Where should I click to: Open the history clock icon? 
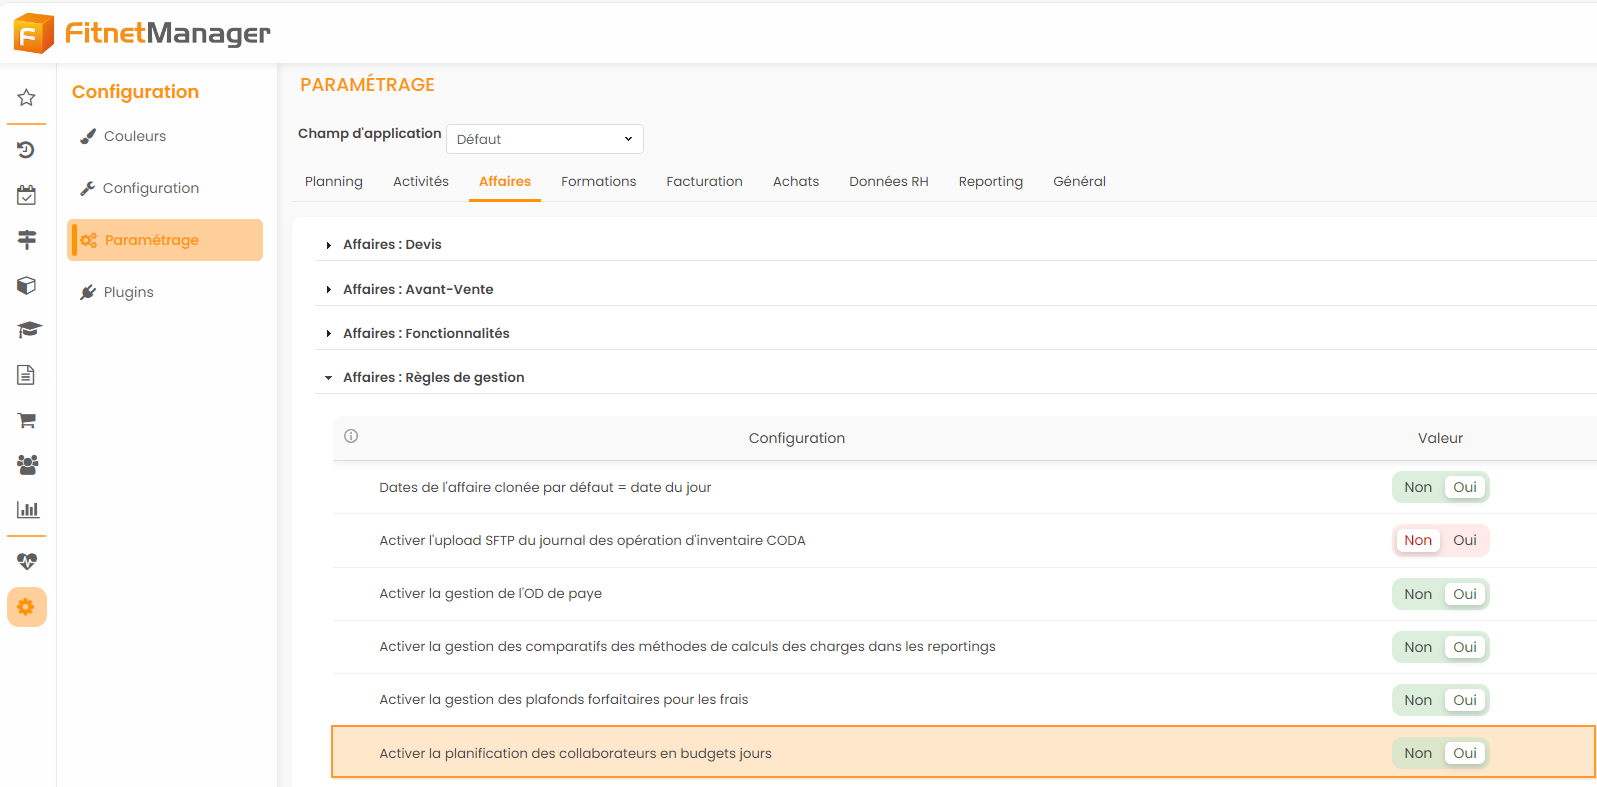(x=27, y=150)
